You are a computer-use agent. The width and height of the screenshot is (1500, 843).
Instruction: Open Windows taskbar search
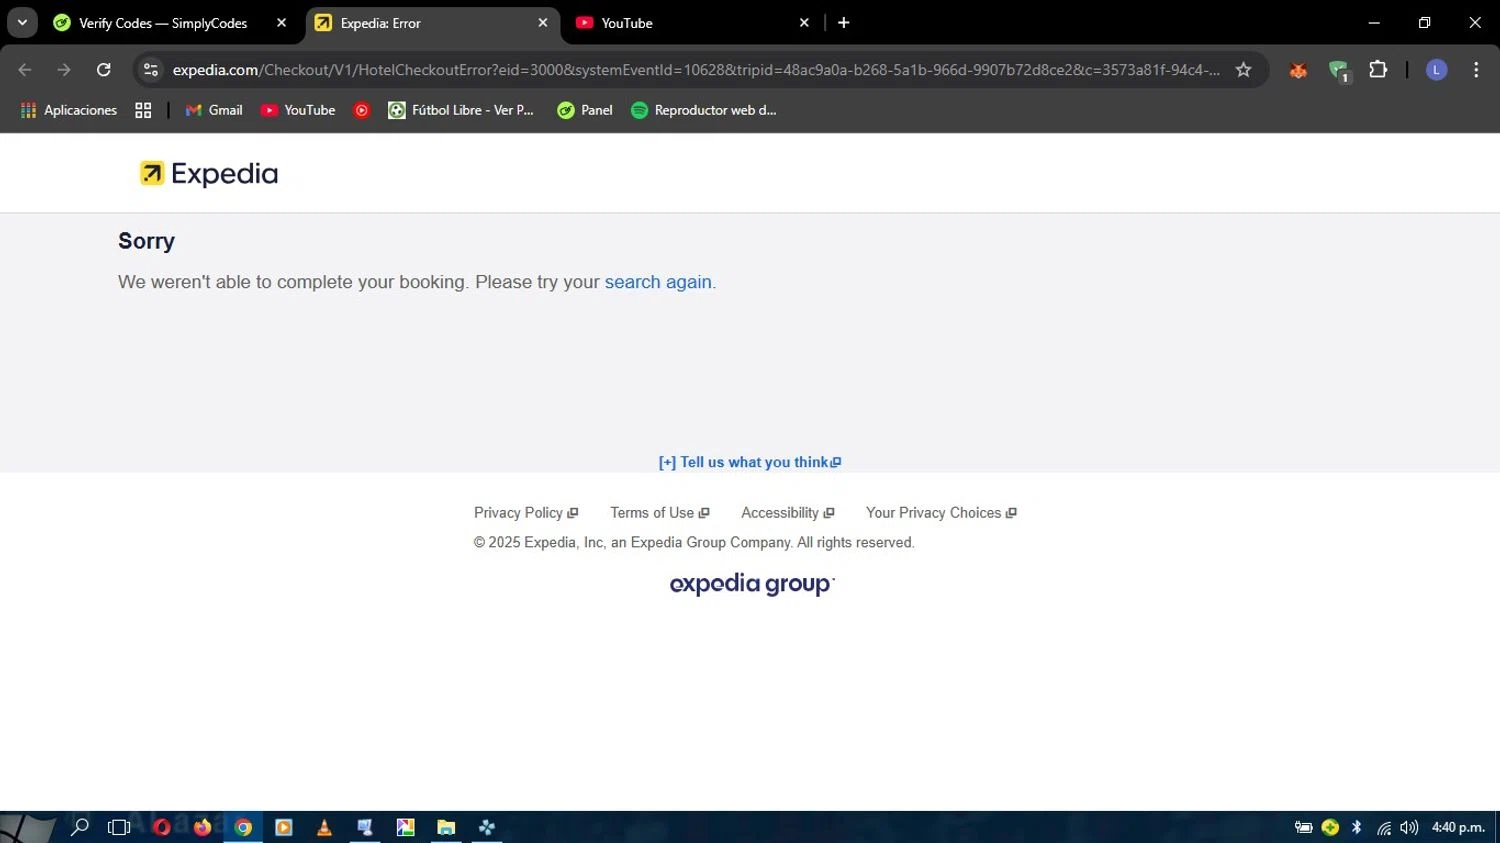pyautogui.click(x=80, y=827)
